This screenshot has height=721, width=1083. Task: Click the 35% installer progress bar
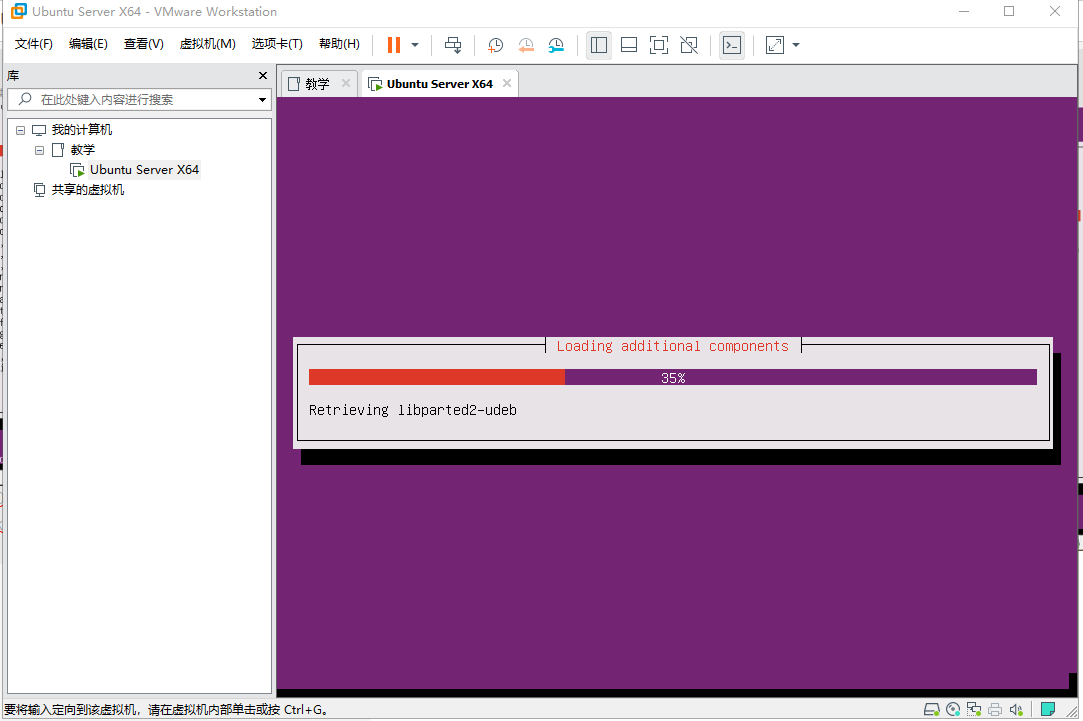pos(673,377)
